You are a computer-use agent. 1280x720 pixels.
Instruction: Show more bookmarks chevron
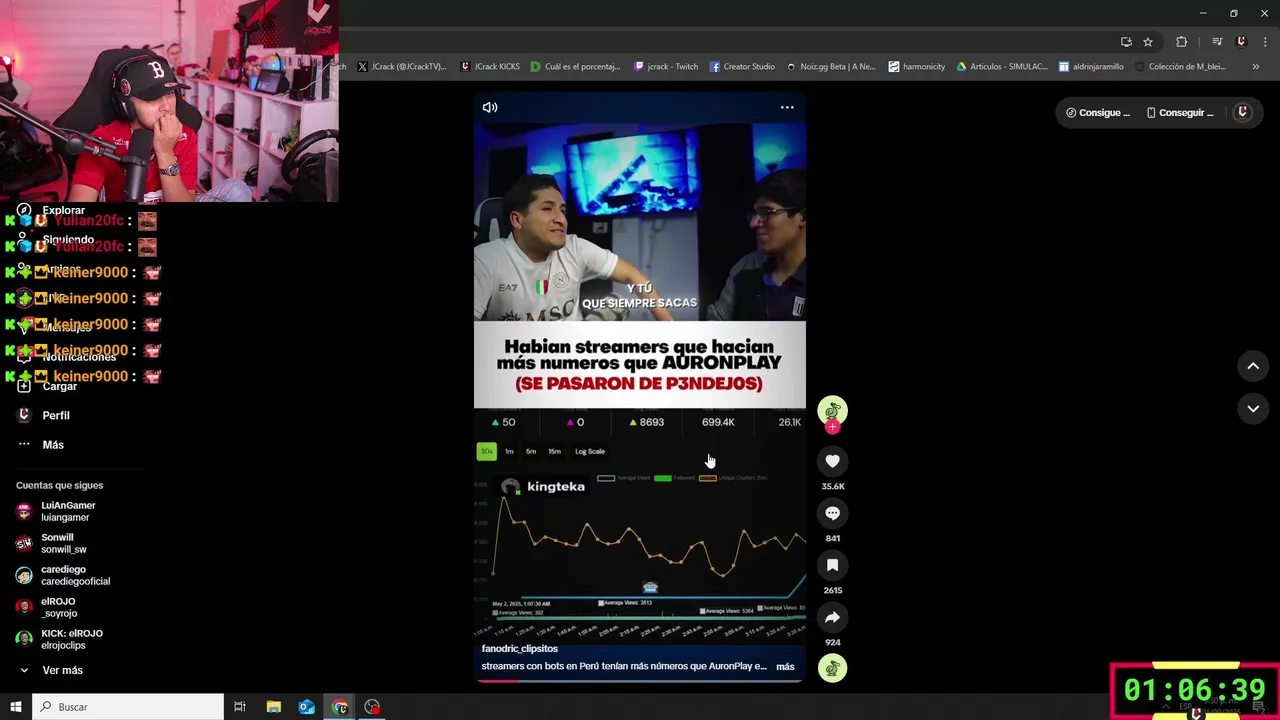[1255, 66]
